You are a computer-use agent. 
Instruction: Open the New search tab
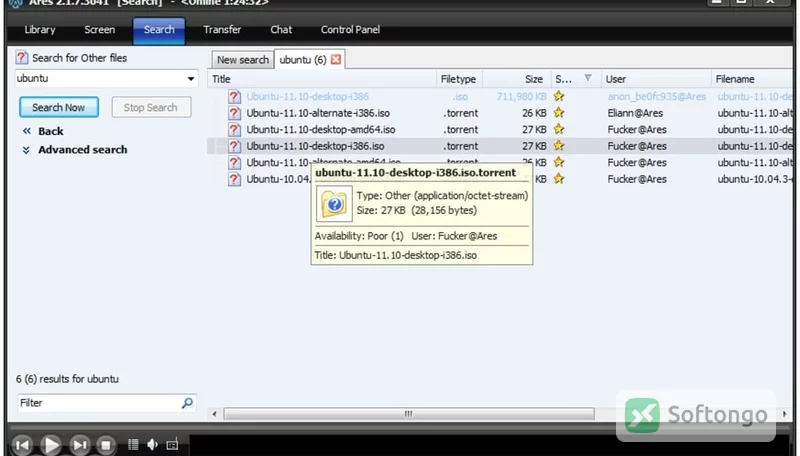click(x=243, y=60)
